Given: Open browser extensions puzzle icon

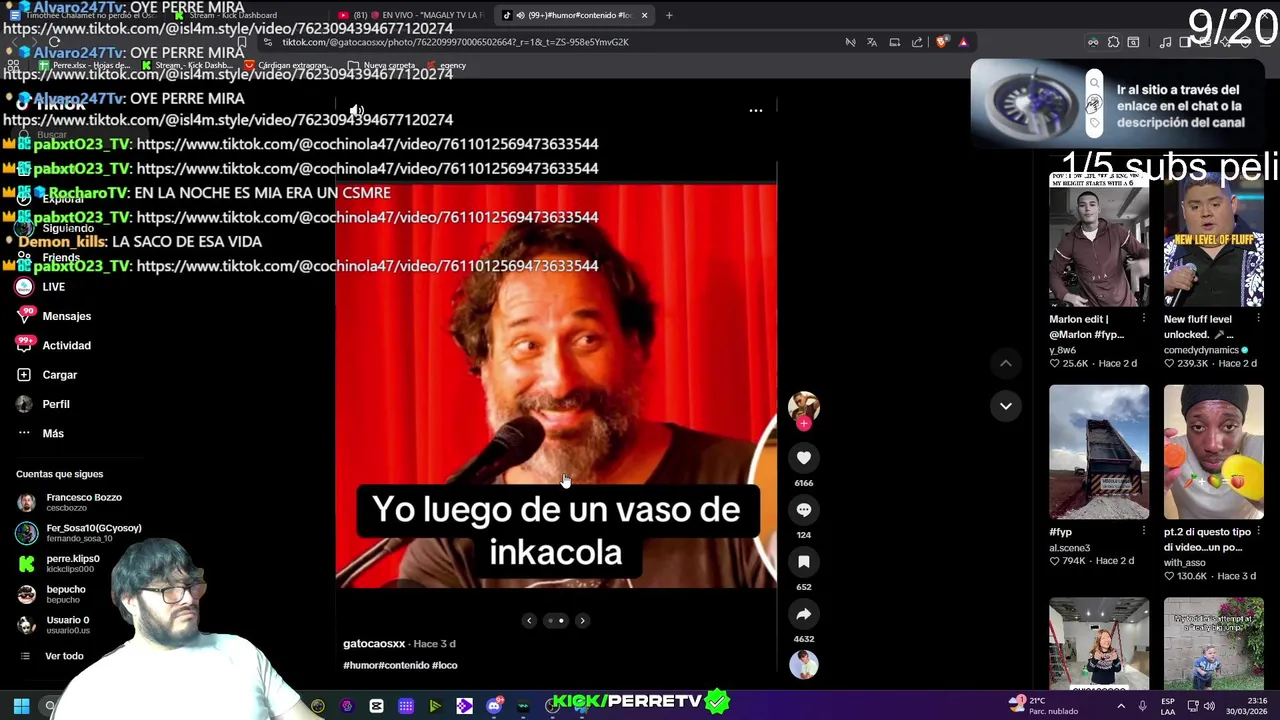Looking at the screenshot, I should point(1113,42).
